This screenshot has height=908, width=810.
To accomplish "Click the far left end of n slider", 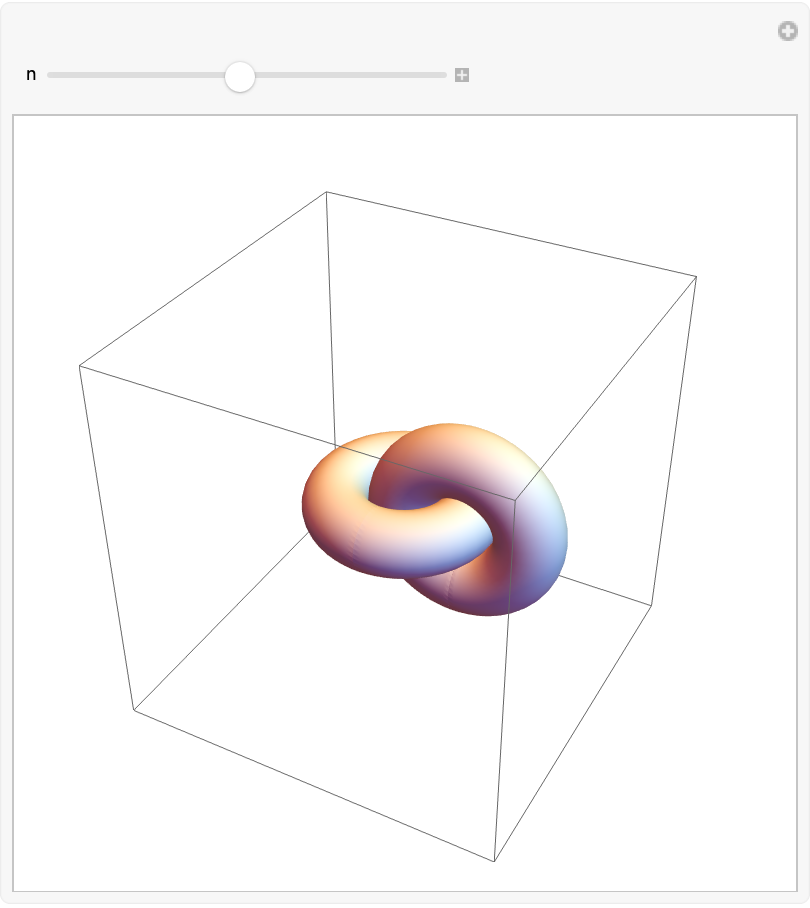I will (x=50, y=75).
